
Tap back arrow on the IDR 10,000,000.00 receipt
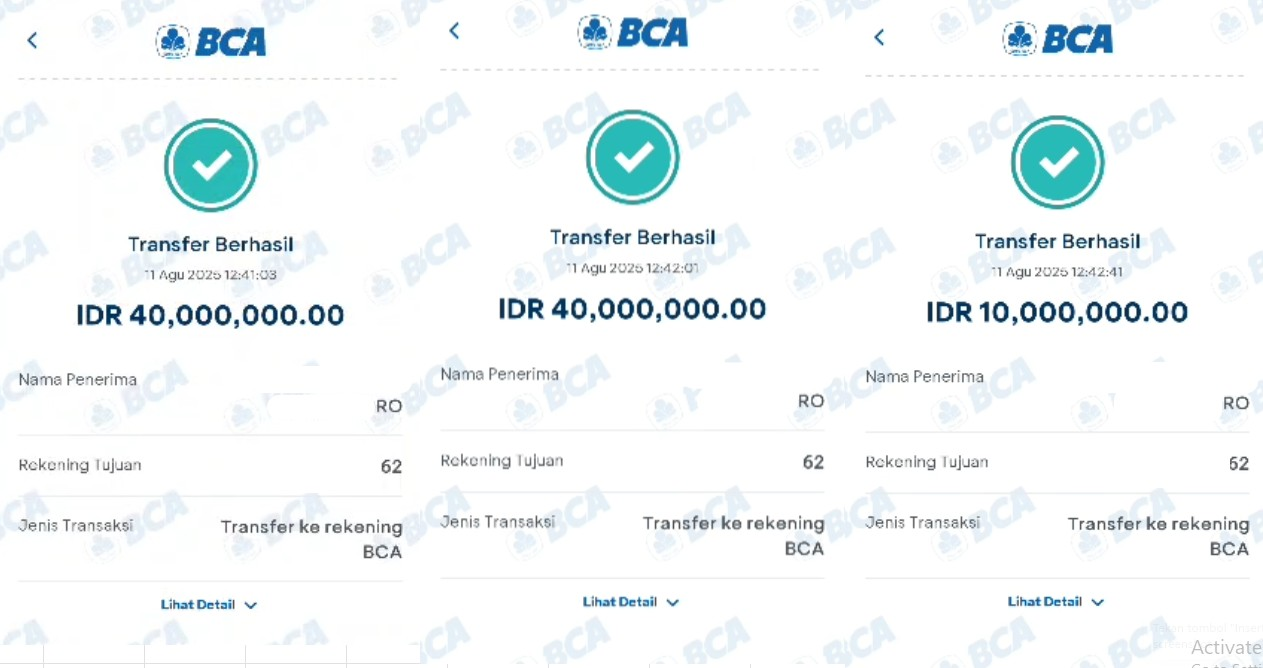click(879, 38)
